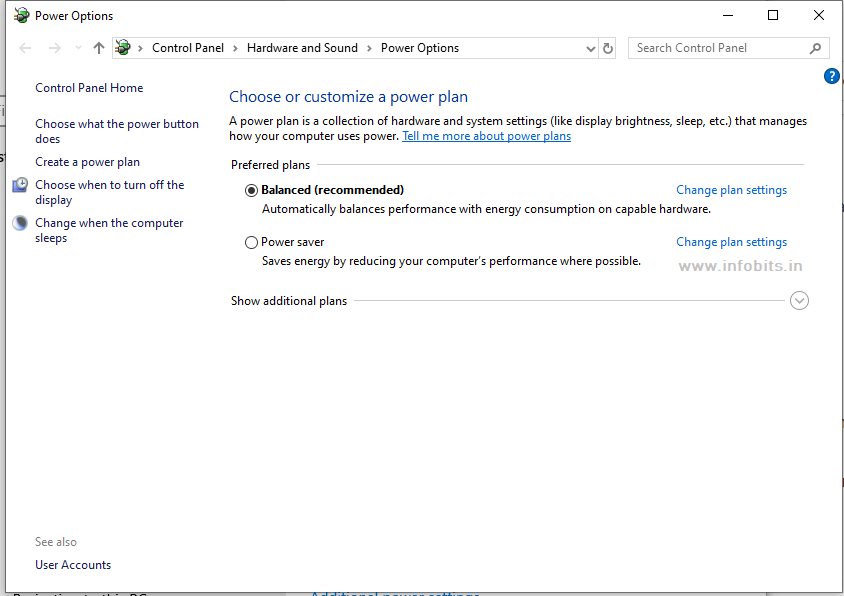Screen dimensions: 844x596
Task: Open Help with the question mark icon
Action: tap(831, 76)
